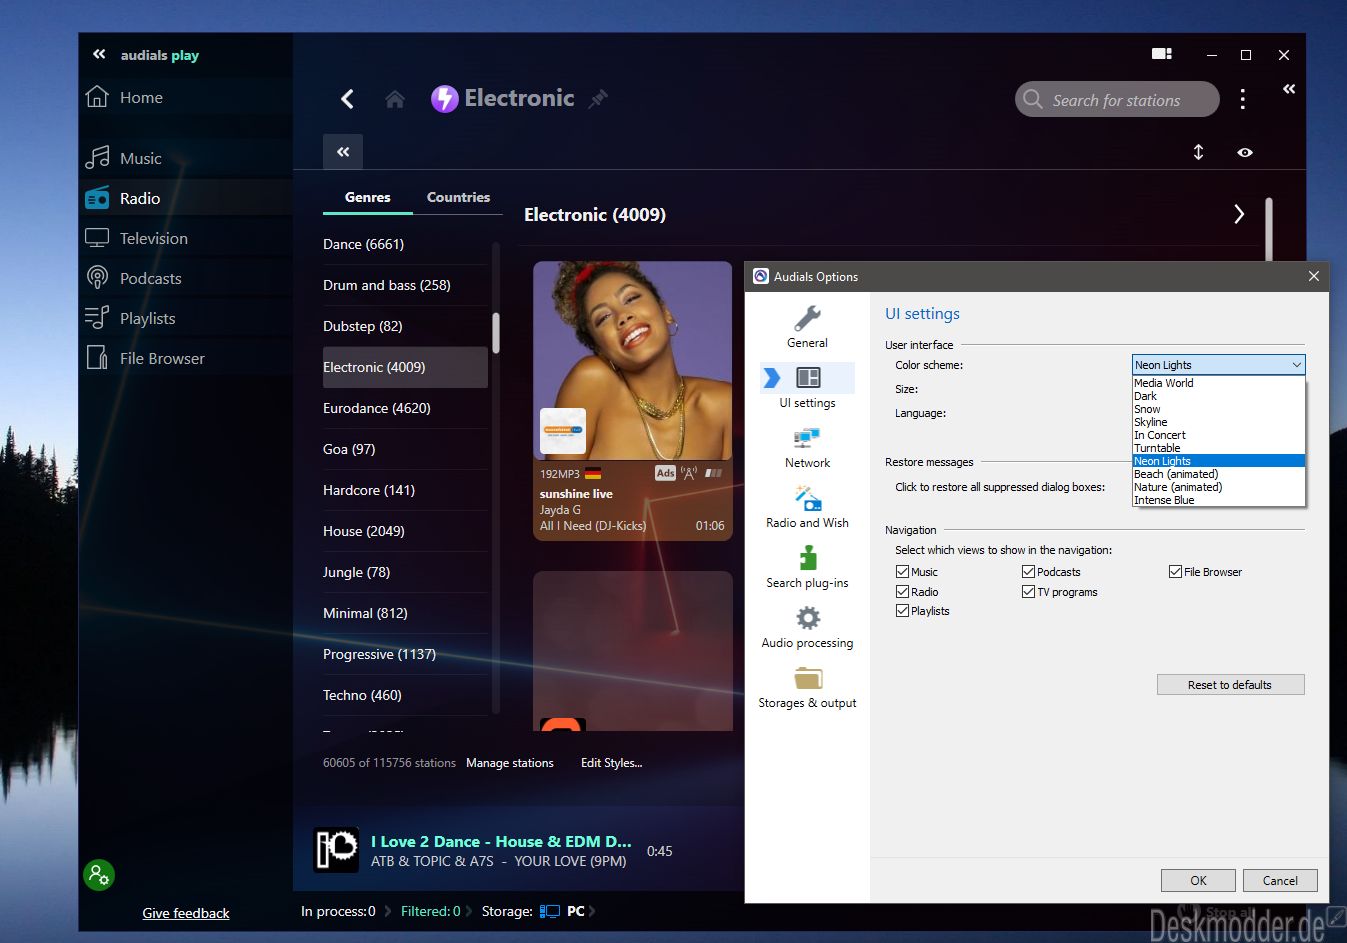Choose Skyline color scheme

[x=1218, y=422]
